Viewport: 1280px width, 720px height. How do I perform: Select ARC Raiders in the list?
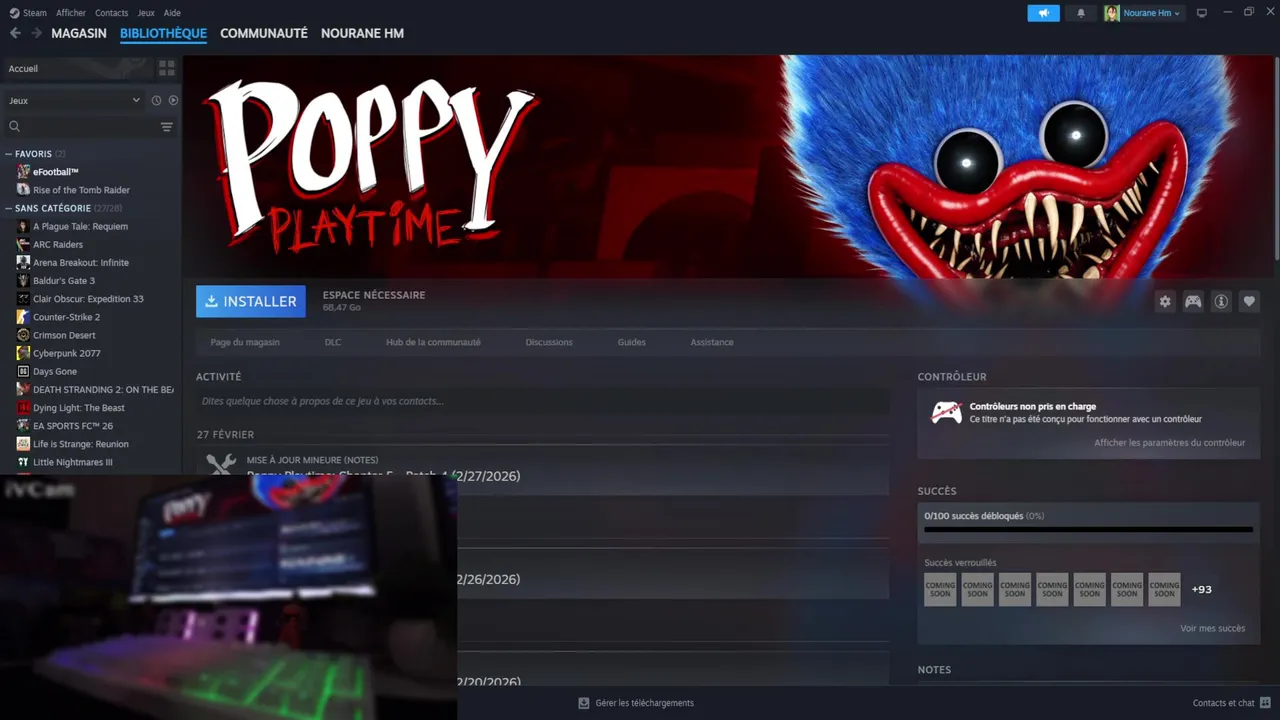(x=58, y=244)
